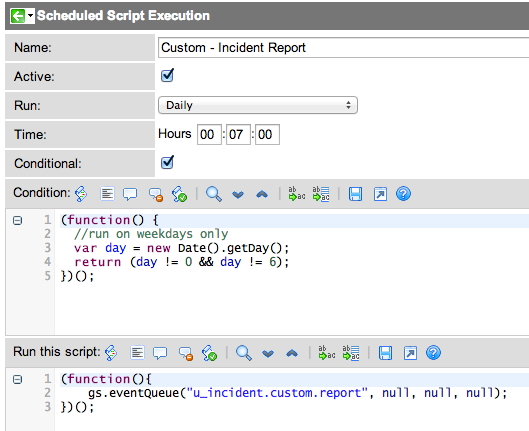The height and width of the screenshot is (431, 529).
Task: Click Comment icon in Run this script toolbar
Action: click(160, 353)
